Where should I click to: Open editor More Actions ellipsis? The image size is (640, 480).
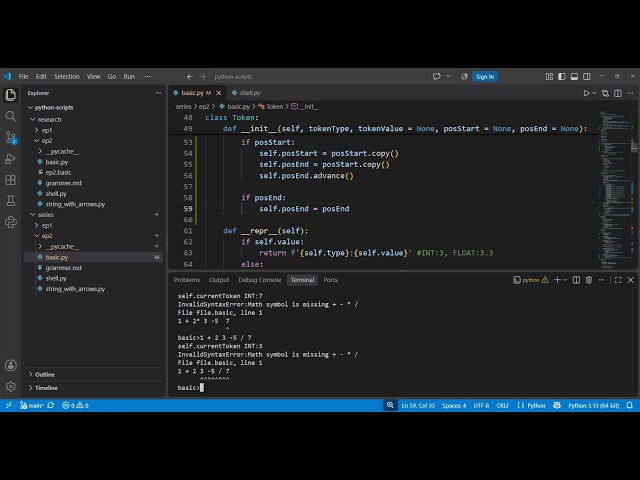(631, 93)
